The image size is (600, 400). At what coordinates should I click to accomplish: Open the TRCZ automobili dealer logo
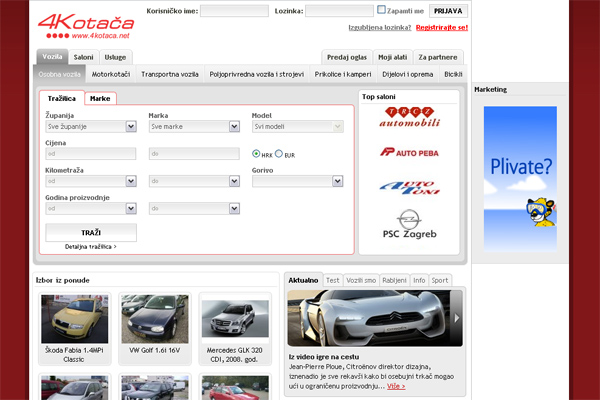coord(408,117)
